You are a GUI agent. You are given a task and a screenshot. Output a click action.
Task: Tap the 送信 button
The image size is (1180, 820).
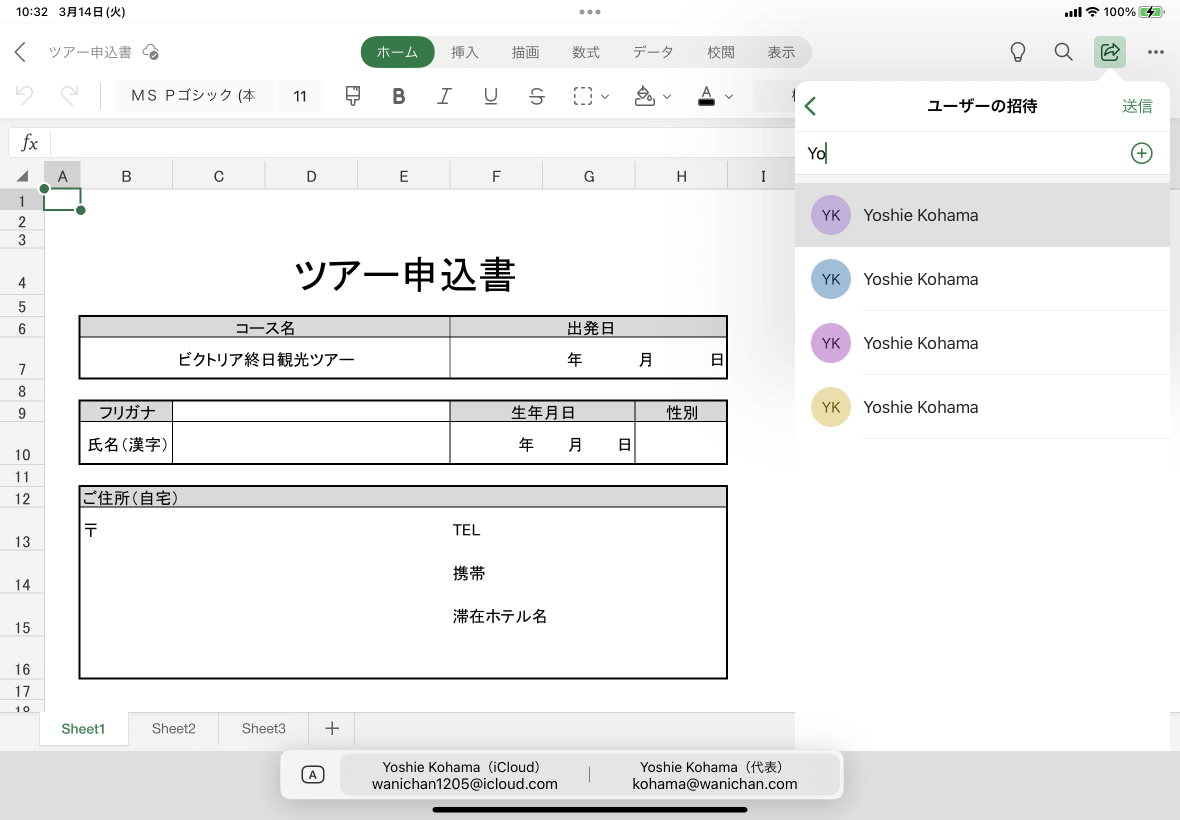click(1137, 106)
